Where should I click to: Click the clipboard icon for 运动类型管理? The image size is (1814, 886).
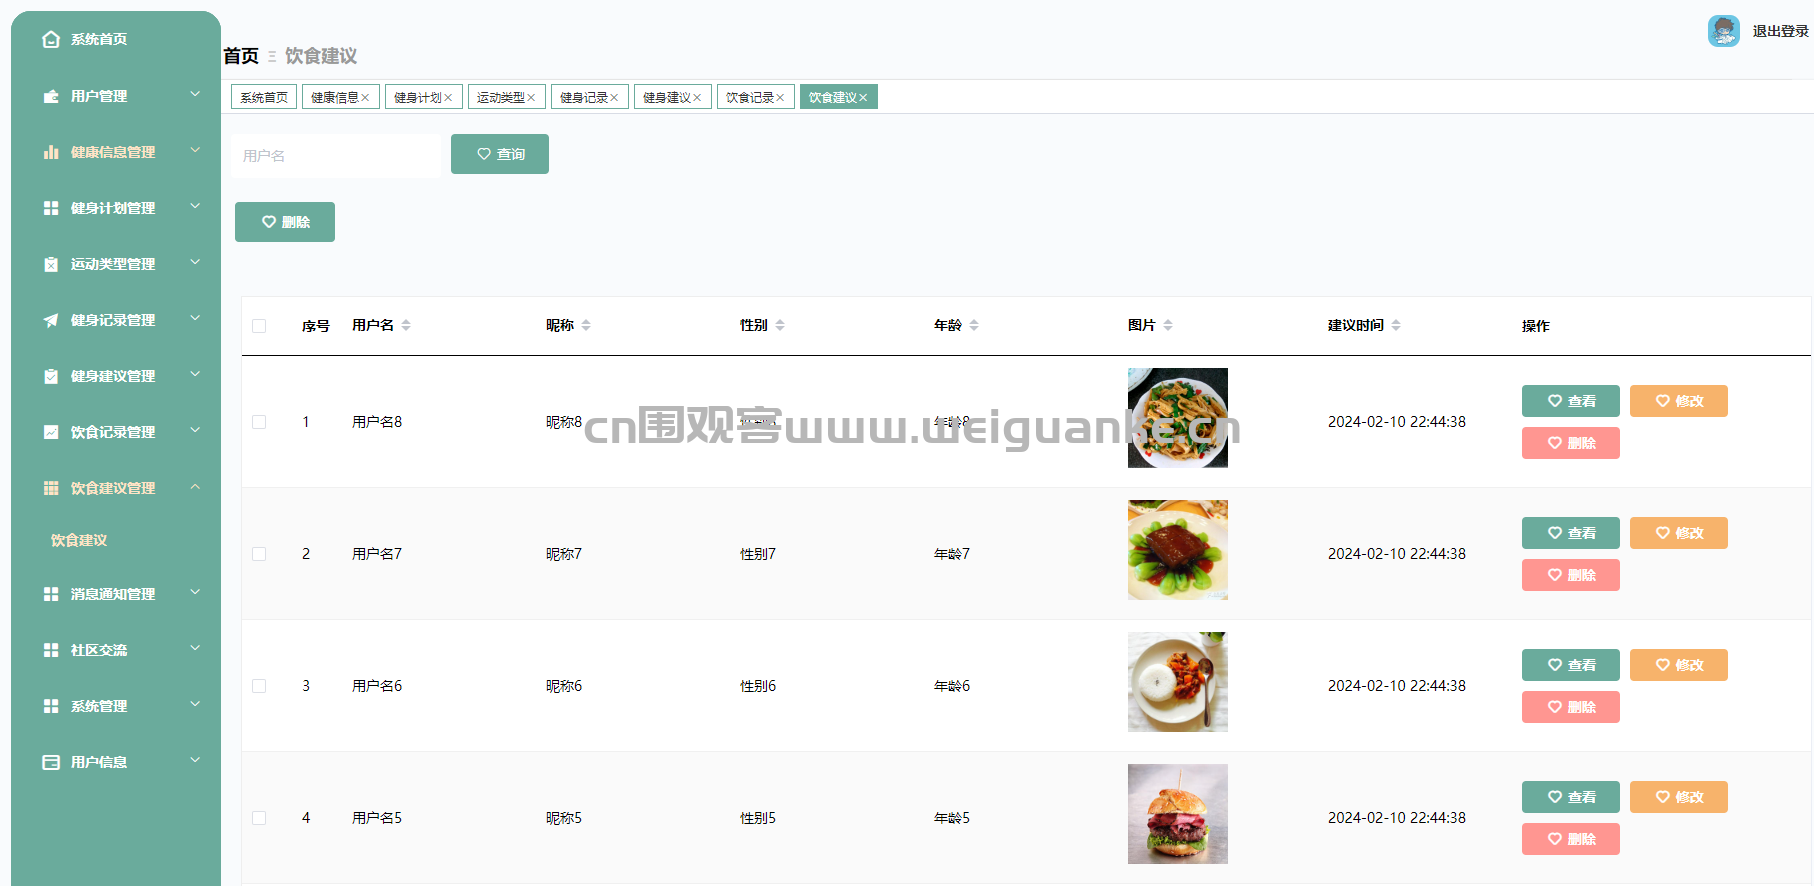tap(51, 264)
